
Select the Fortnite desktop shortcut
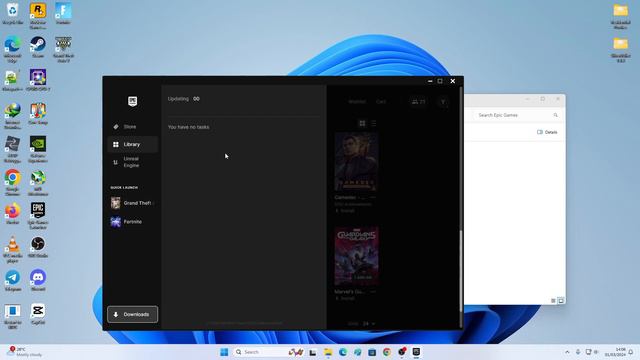63,13
